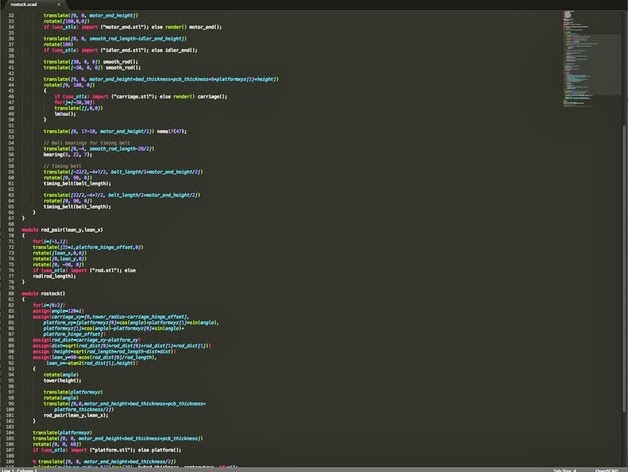Click the vertical editor scrollbar
The image size is (628, 472).
[624, 268]
